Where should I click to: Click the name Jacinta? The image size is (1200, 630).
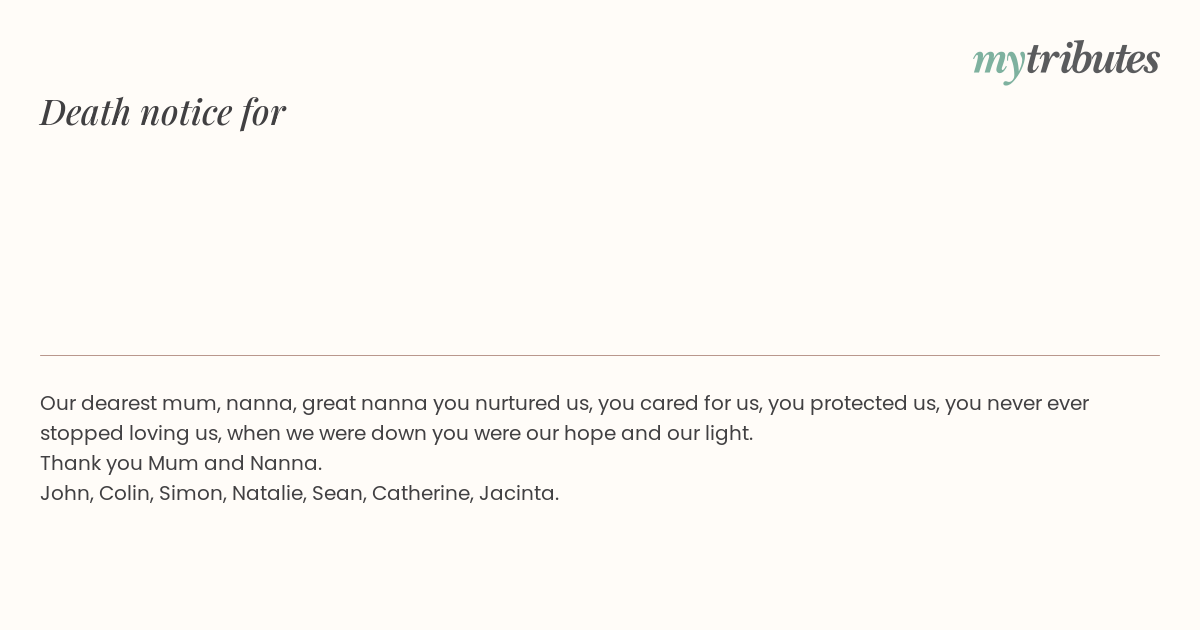517,493
